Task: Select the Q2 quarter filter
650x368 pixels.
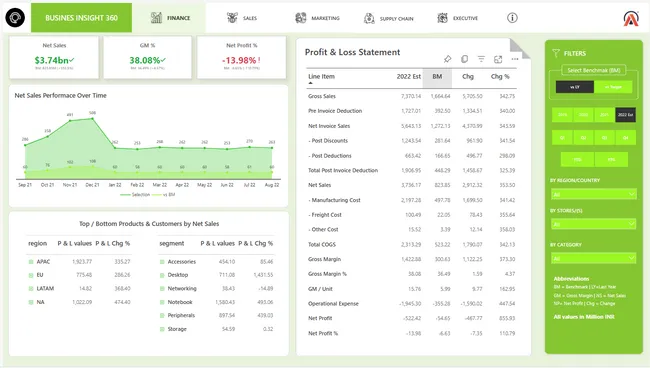Action: tap(583, 138)
